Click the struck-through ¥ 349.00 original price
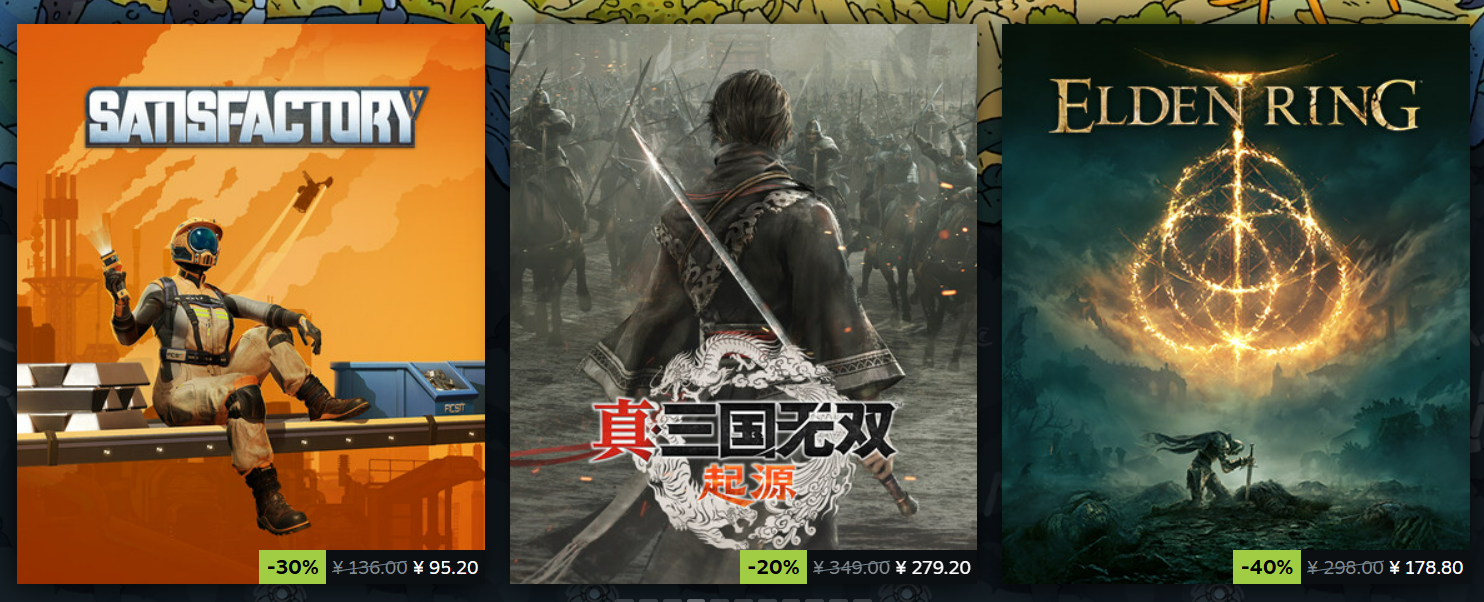The height and width of the screenshot is (602, 1484). click(851, 568)
